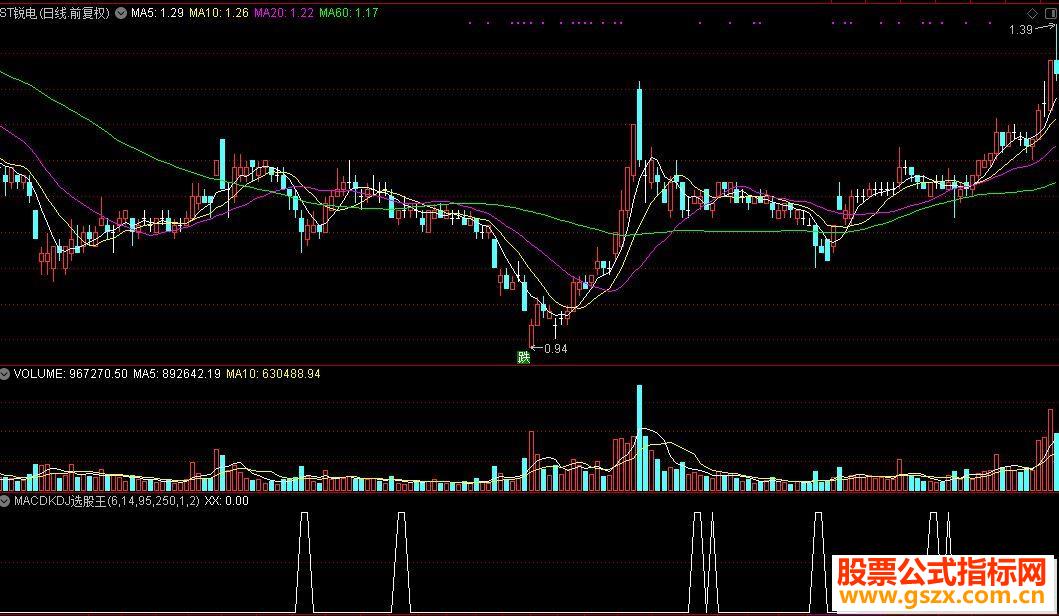Click the second signal spike in MACDKDJ panel
Image resolution: width=1059 pixels, height=616 pixels.
click(401, 562)
